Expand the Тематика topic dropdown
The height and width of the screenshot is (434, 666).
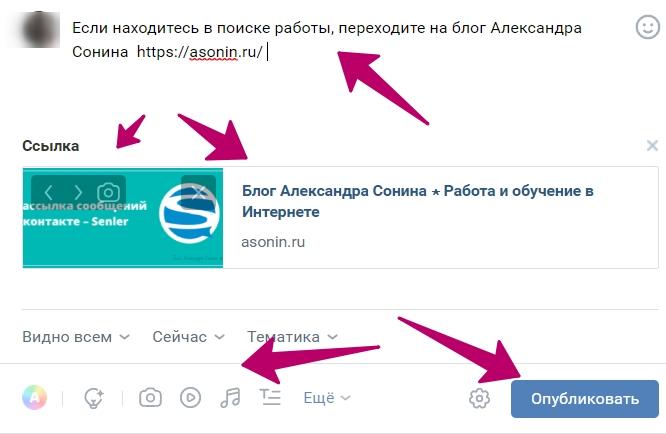(x=292, y=337)
